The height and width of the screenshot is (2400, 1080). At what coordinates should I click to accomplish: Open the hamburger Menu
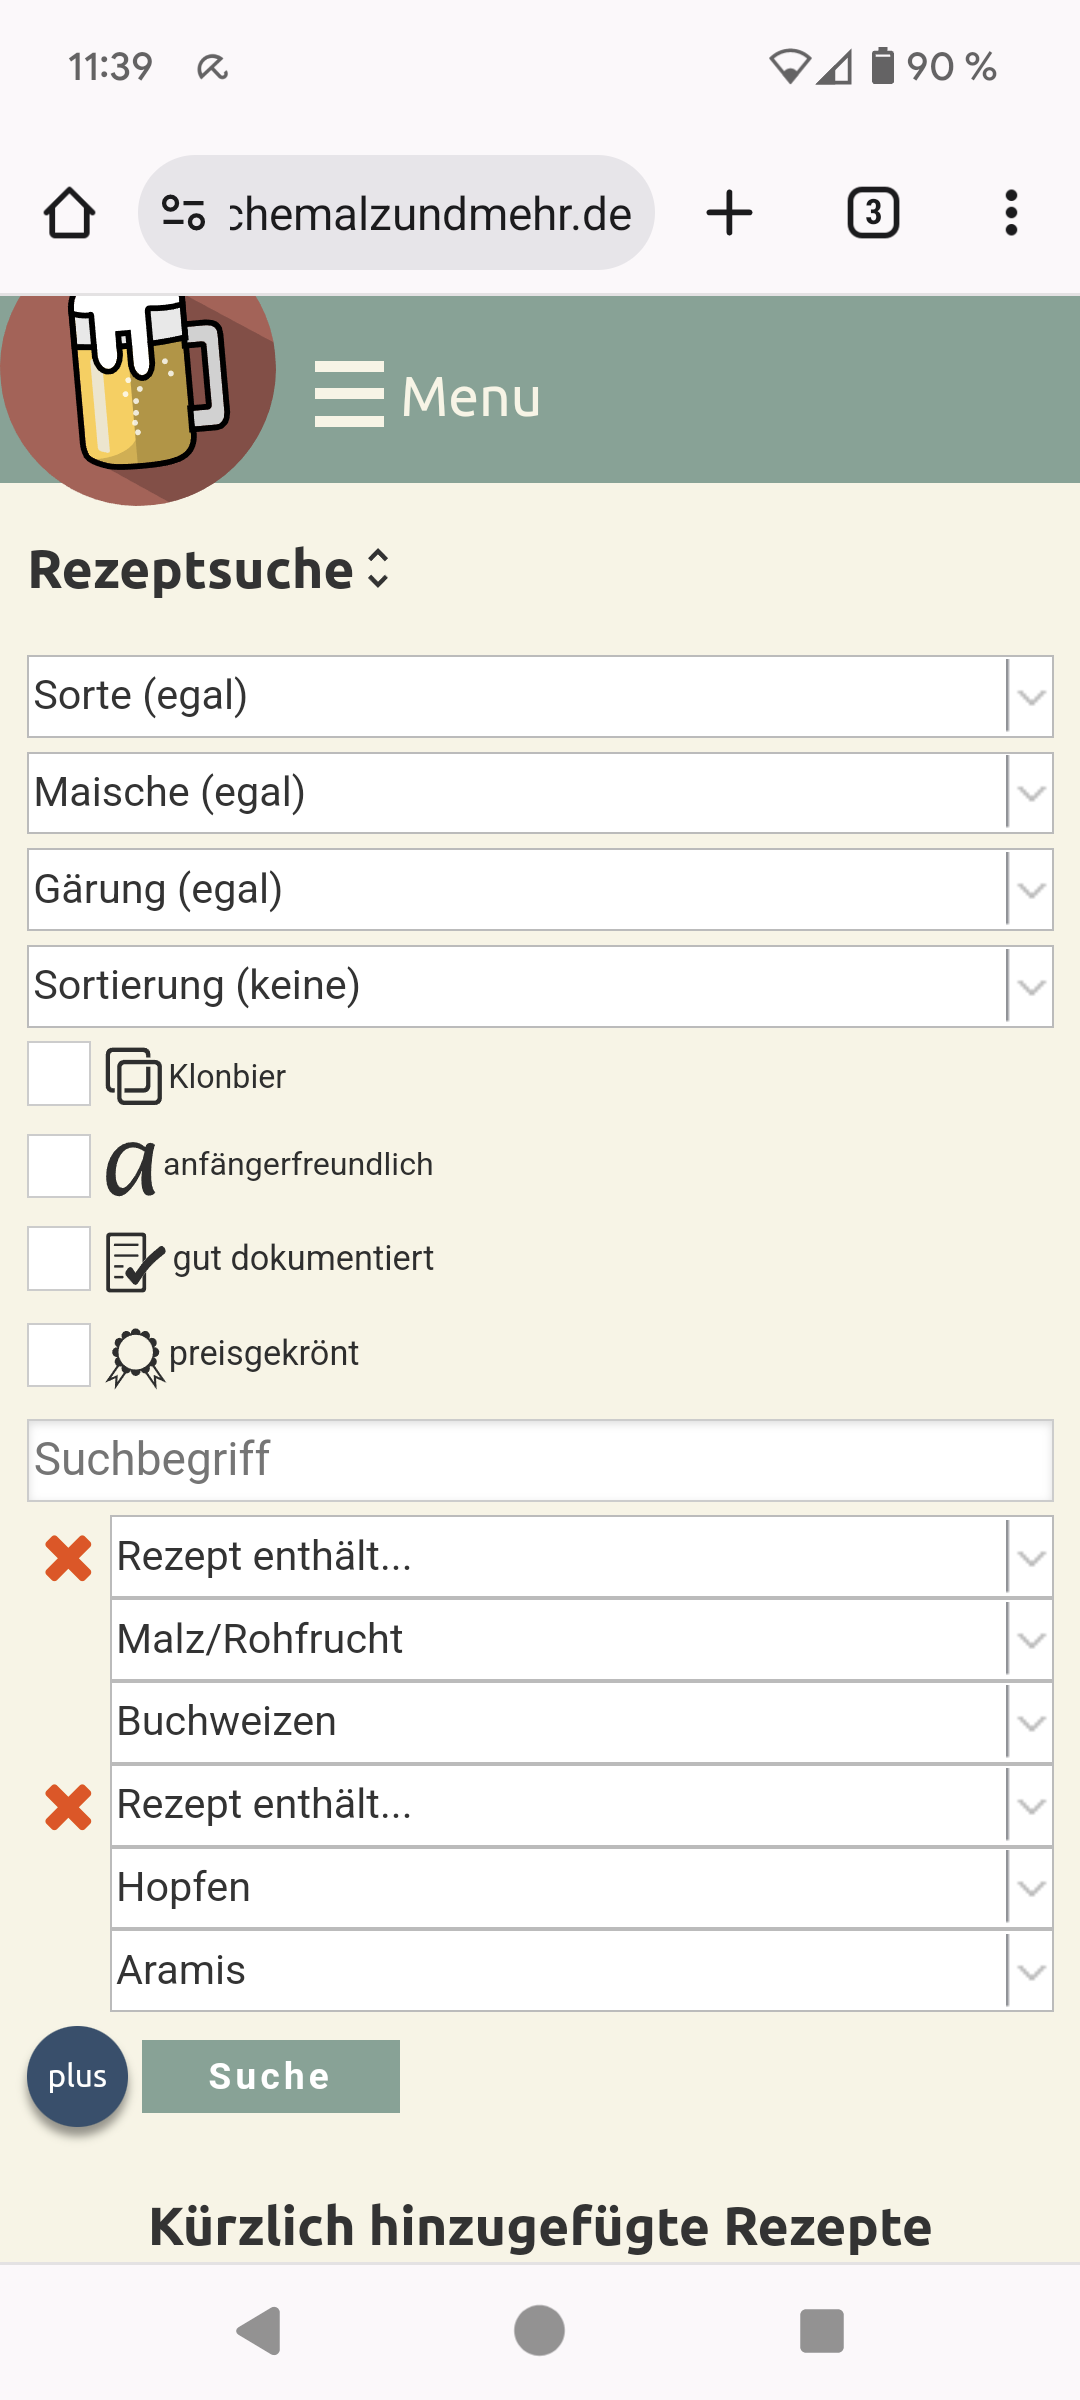click(428, 395)
